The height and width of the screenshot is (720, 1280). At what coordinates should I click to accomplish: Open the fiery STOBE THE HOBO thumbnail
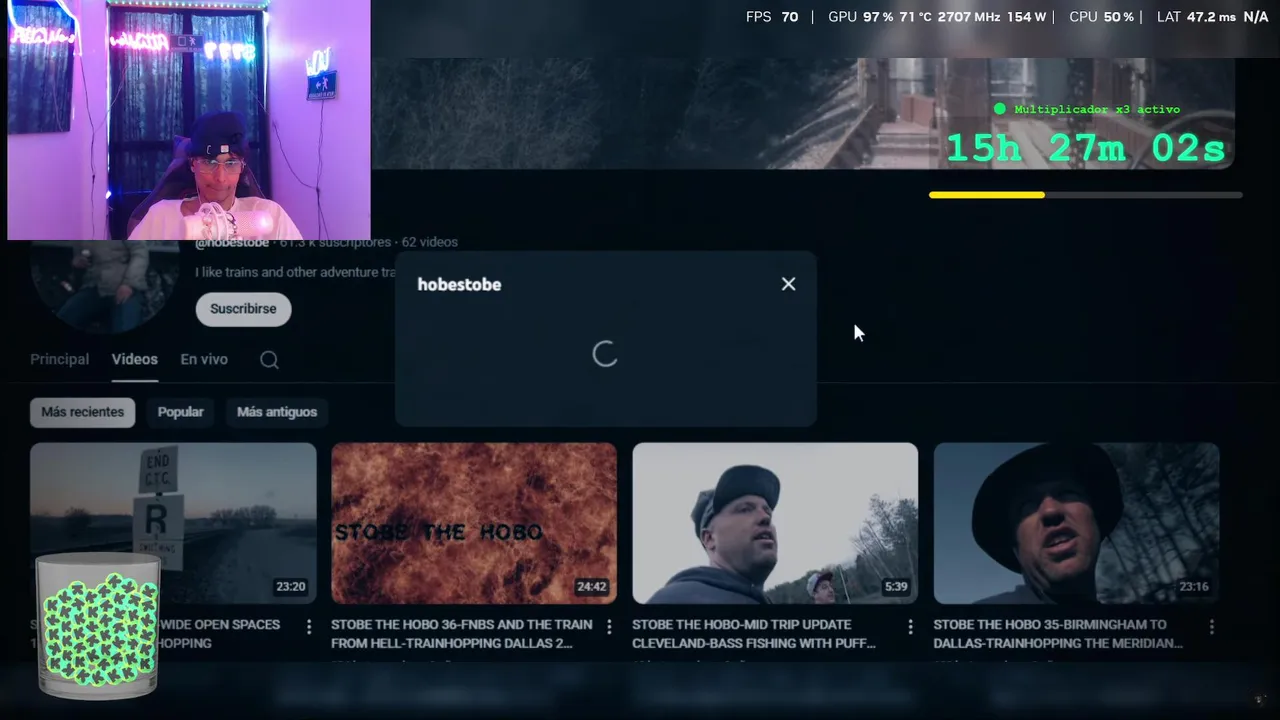tap(474, 523)
